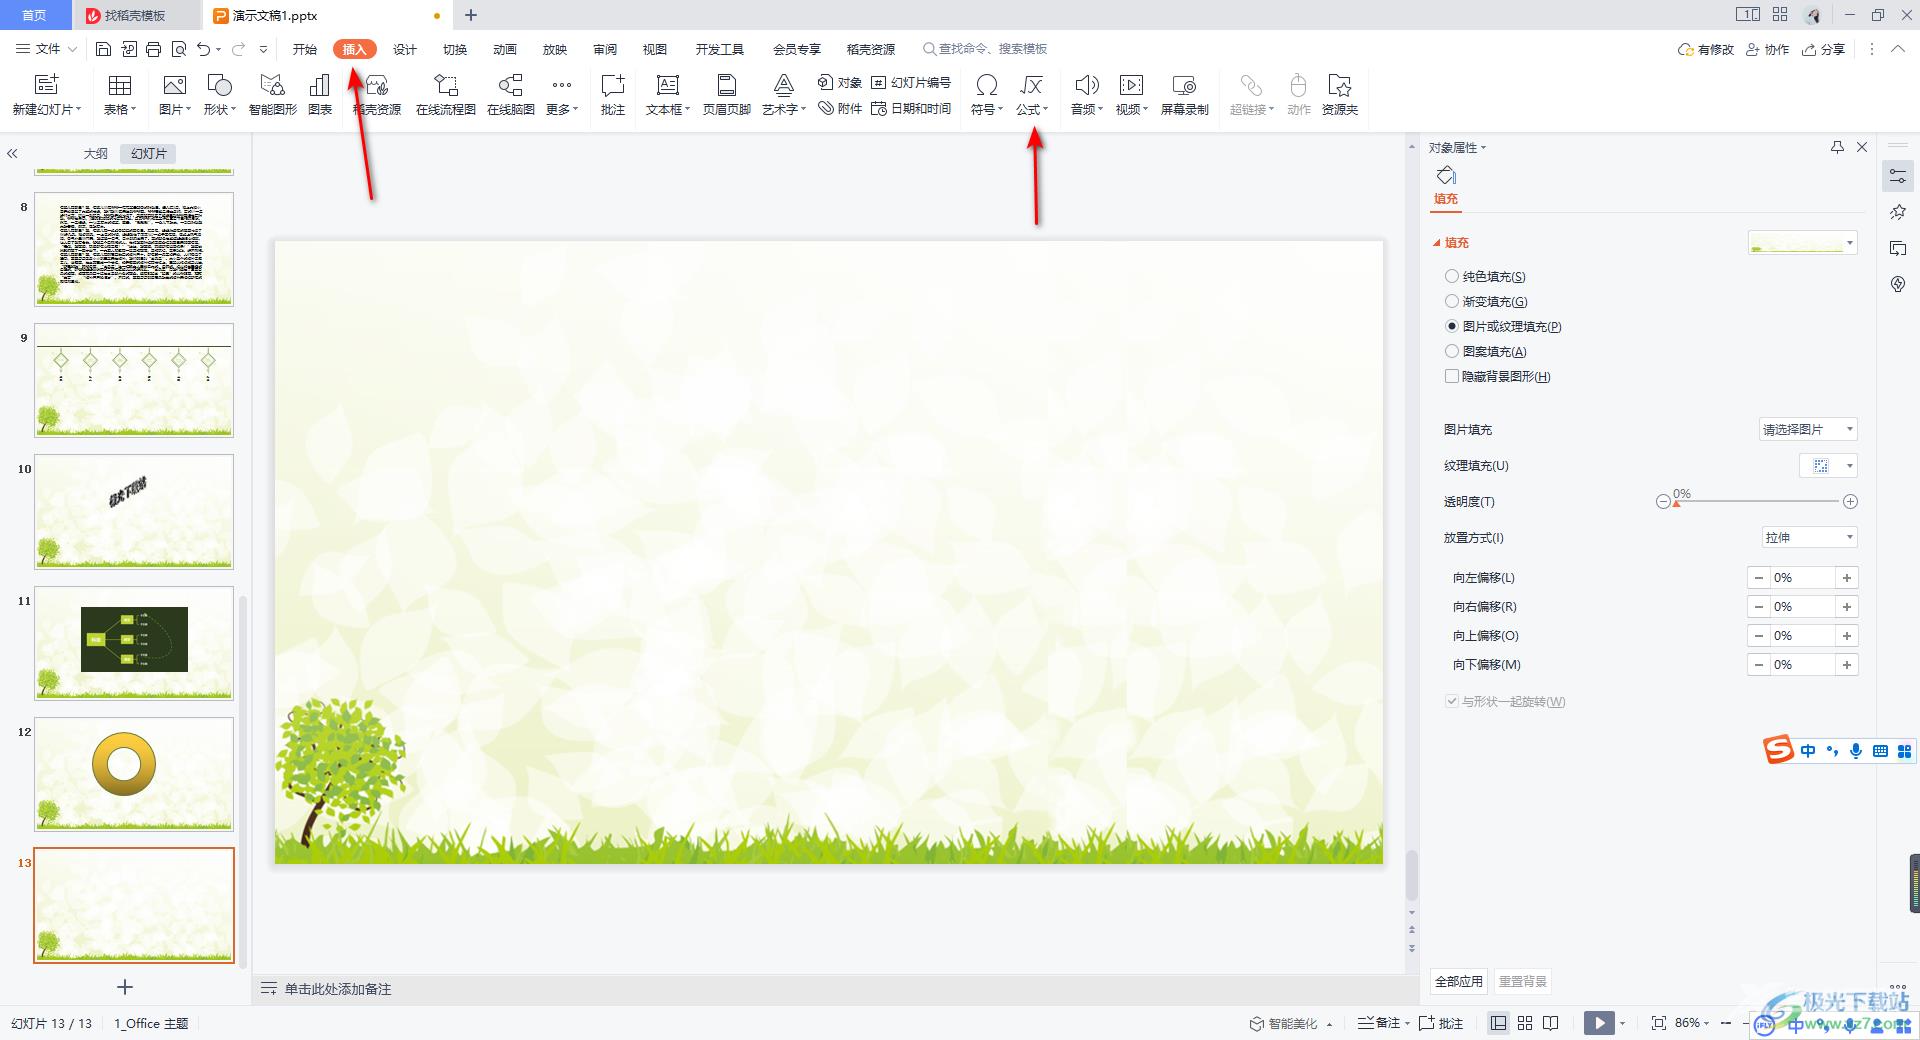The width and height of the screenshot is (1920, 1040).
Task: Open Placement Mode (拉伸) dropdown
Action: tap(1810, 538)
